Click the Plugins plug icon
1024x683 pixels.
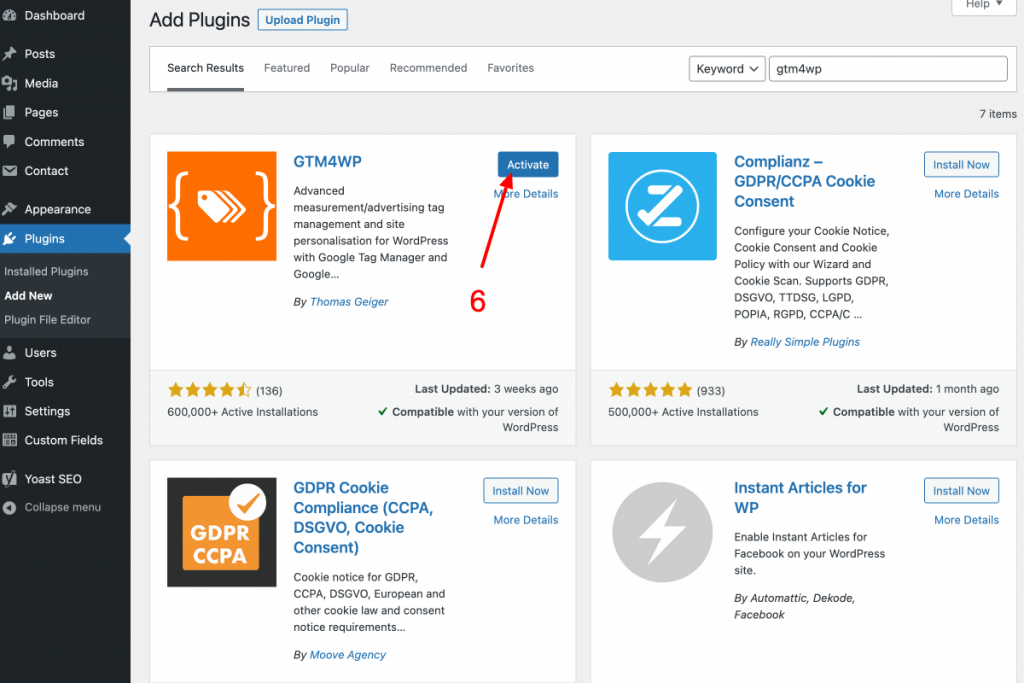tap(9, 238)
